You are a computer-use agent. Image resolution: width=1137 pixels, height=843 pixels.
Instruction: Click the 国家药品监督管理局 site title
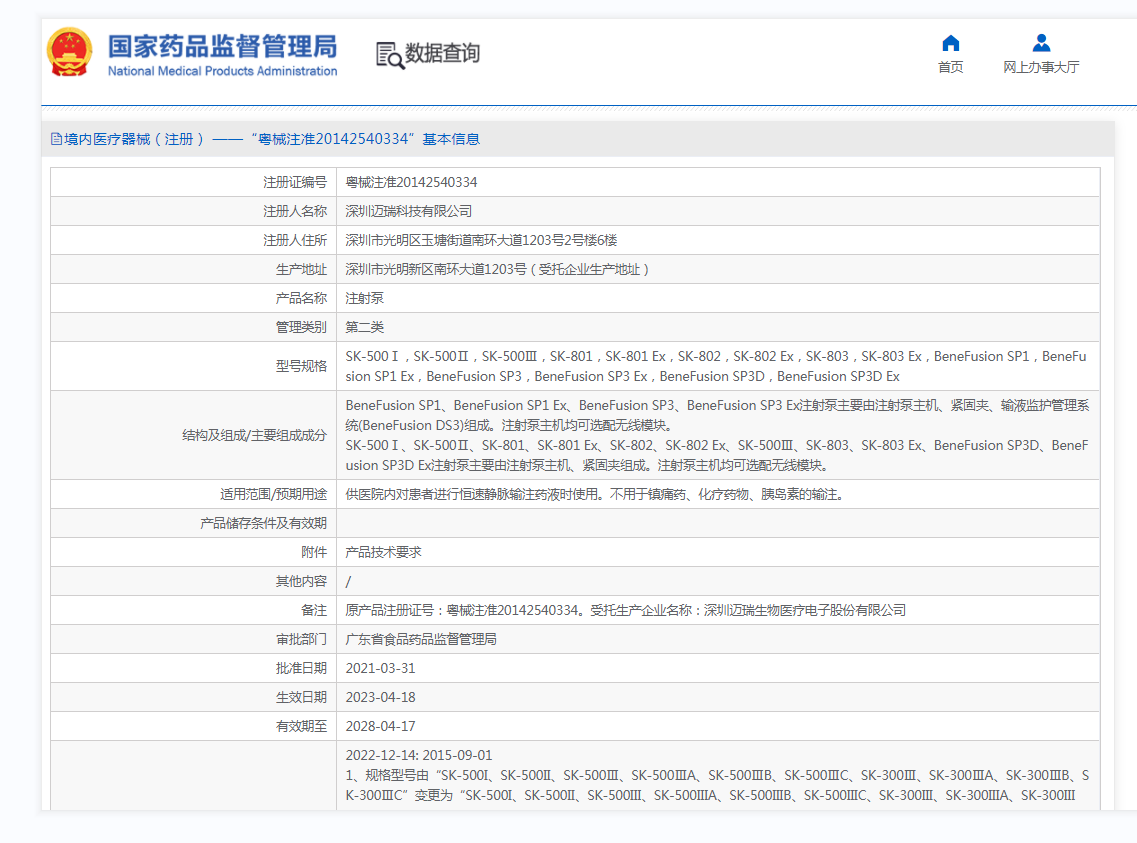[222, 47]
